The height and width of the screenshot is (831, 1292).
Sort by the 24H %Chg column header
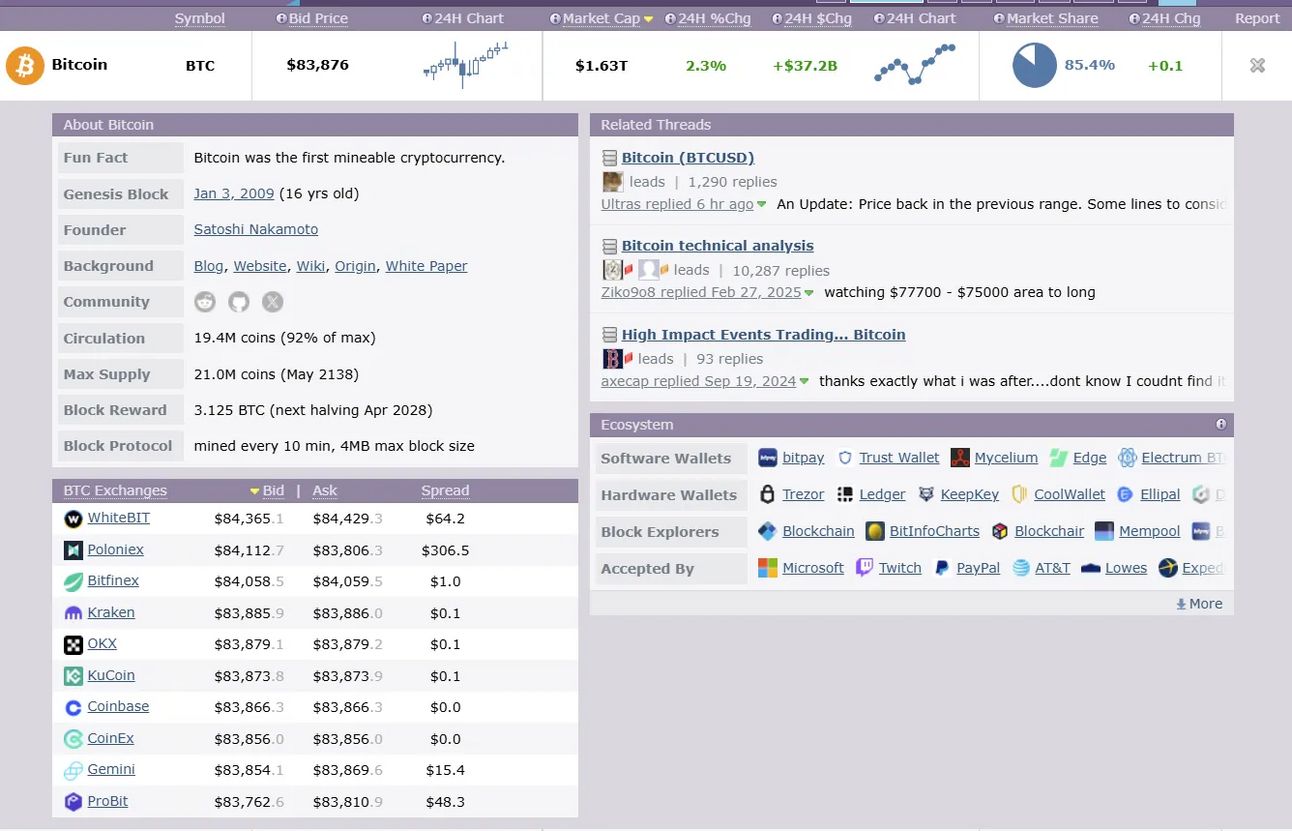714,18
